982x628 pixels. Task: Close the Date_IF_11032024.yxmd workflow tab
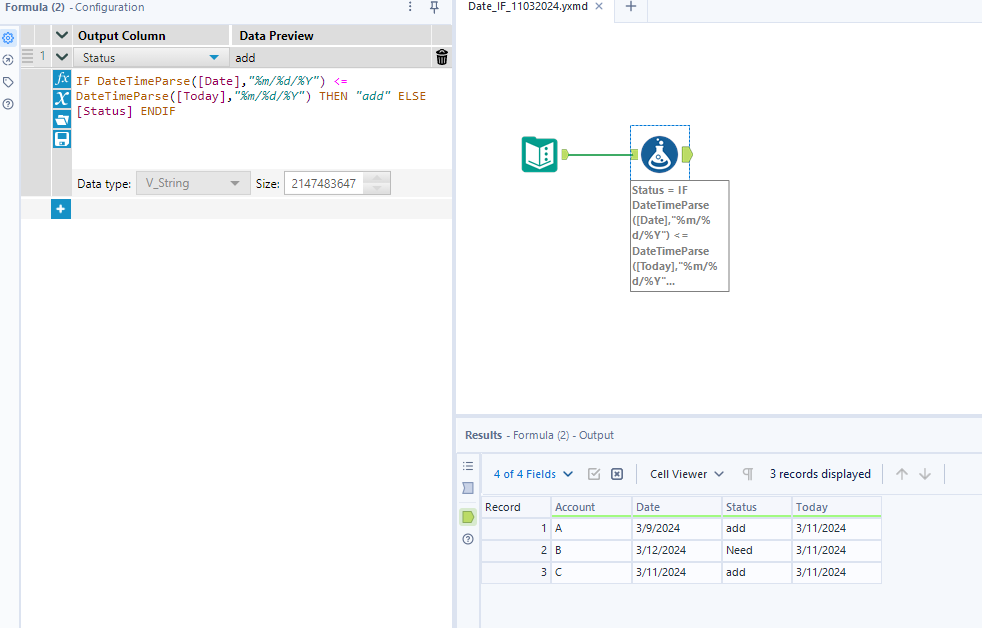tap(599, 6)
